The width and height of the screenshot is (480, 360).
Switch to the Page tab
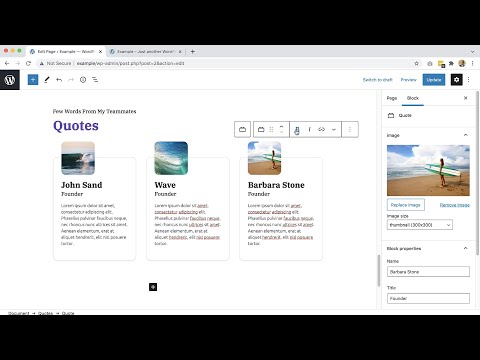392,98
